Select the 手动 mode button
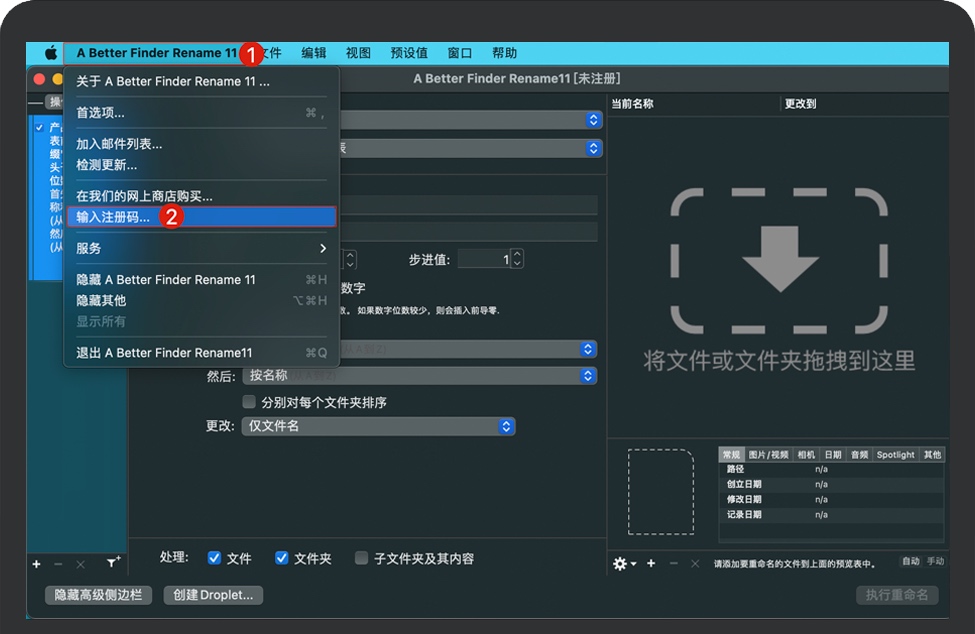The height and width of the screenshot is (634, 975). (x=935, y=561)
